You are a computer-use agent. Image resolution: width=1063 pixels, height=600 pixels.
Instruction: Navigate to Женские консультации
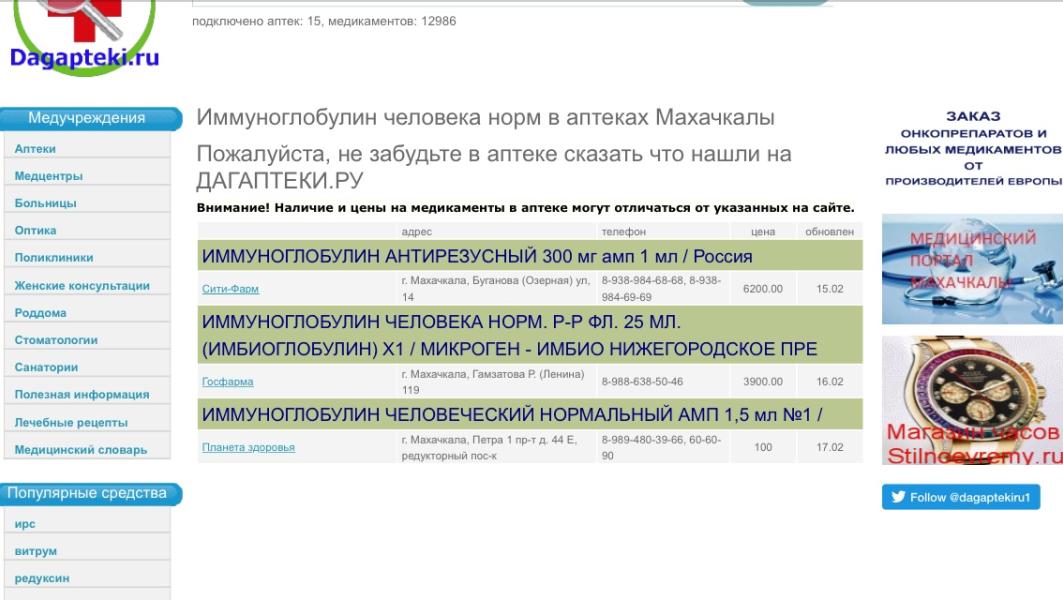tap(82, 286)
